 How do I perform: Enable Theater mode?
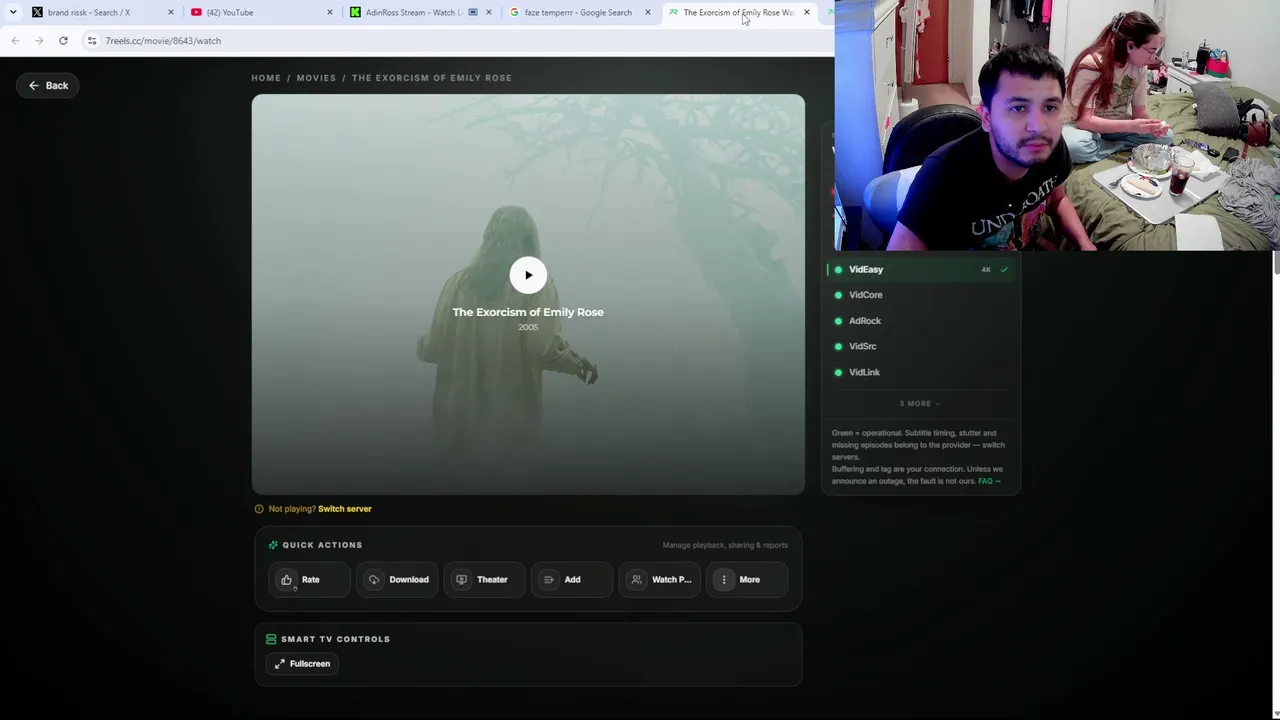[x=484, y=579]
